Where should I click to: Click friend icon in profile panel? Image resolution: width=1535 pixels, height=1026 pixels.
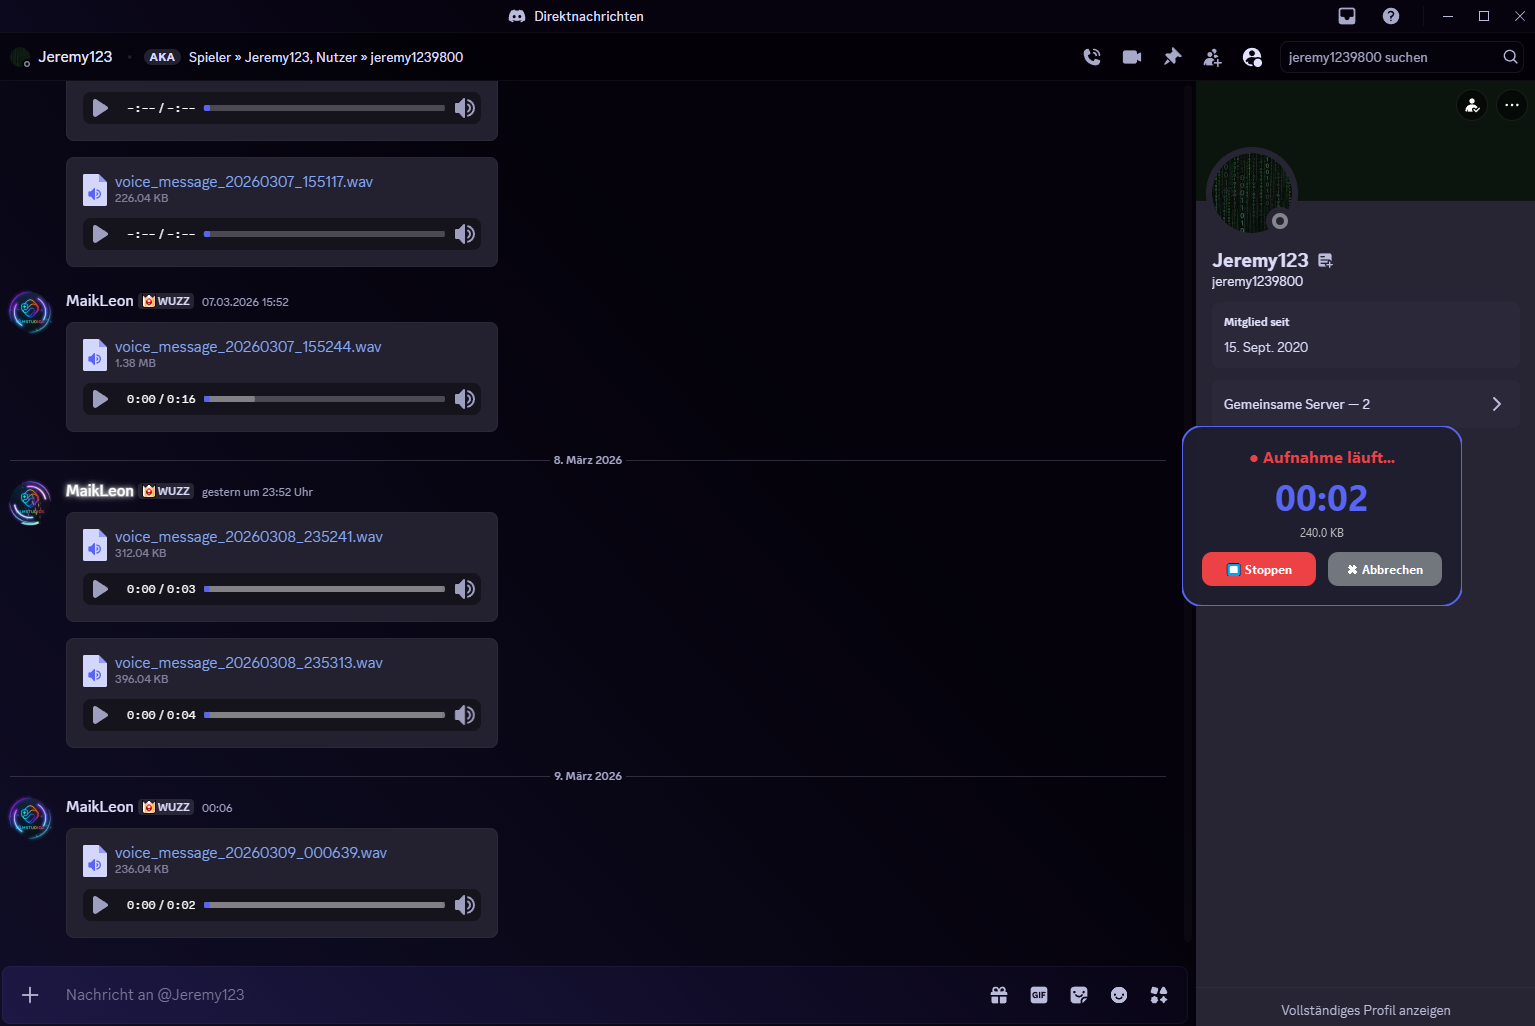point(1472,105)
